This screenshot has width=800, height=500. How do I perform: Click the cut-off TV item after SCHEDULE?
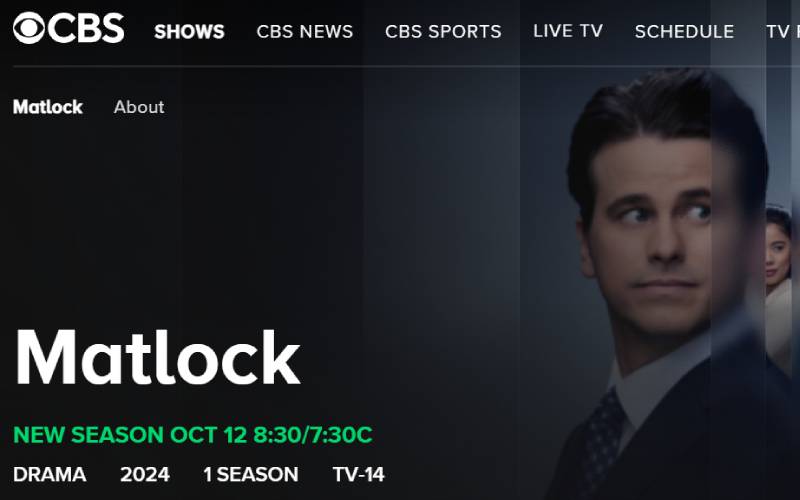783,32
